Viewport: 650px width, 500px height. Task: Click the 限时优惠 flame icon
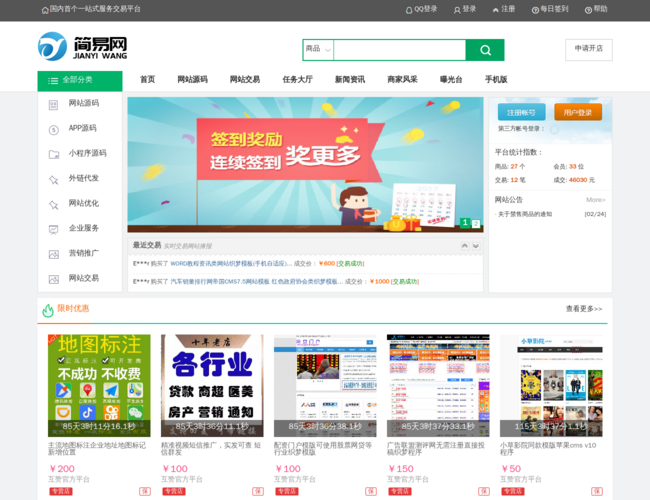(48, 310)
